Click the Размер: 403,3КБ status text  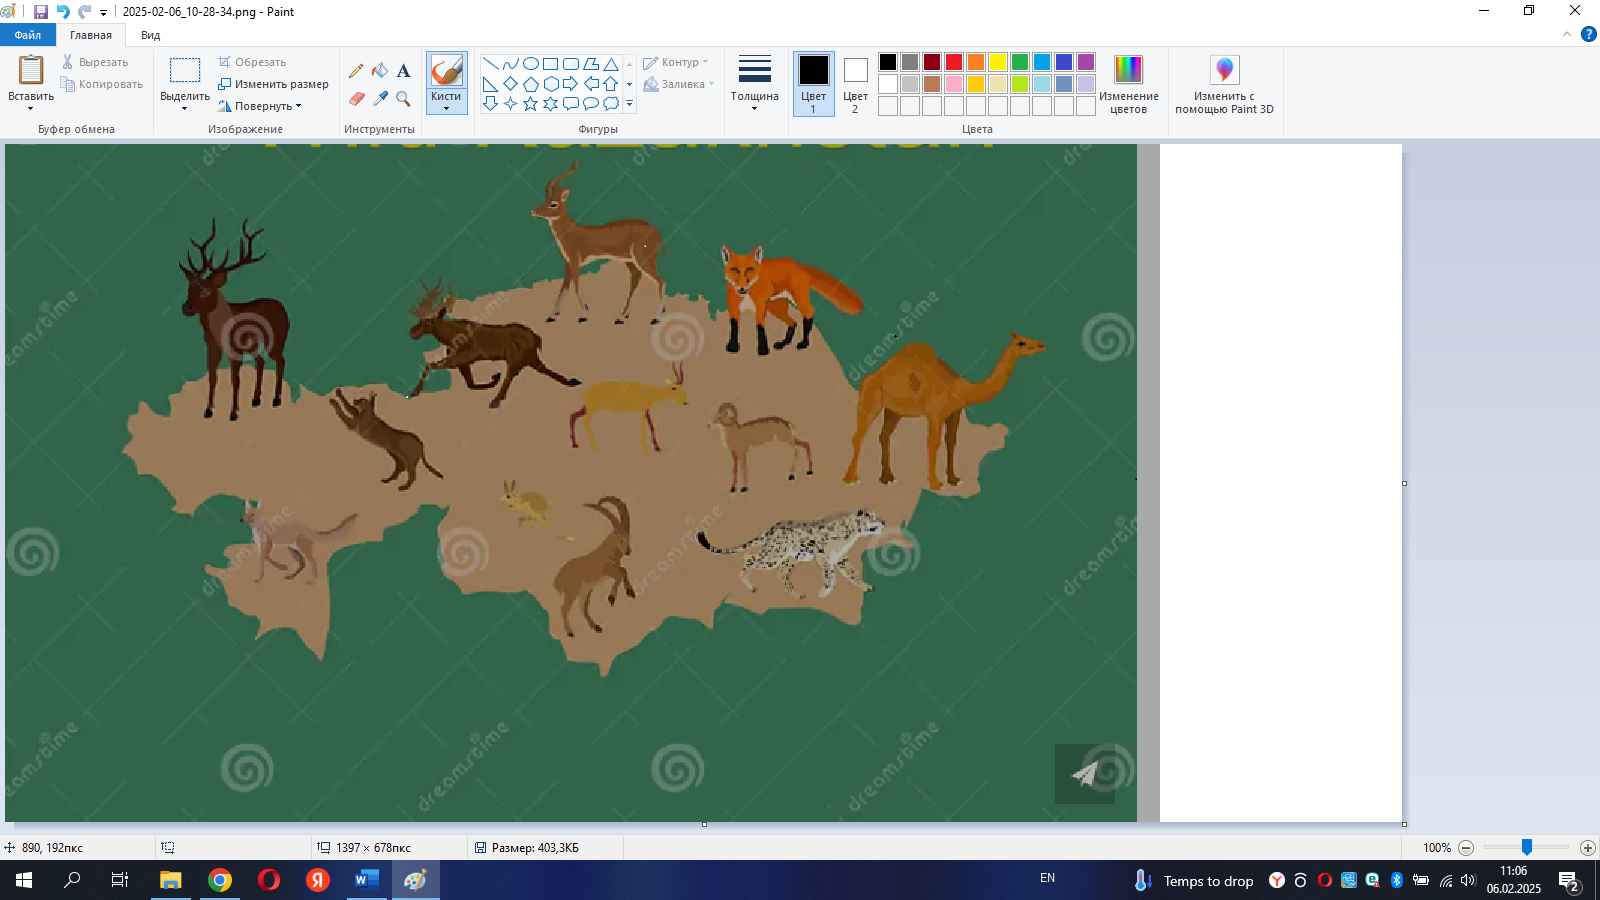[535, 848]
